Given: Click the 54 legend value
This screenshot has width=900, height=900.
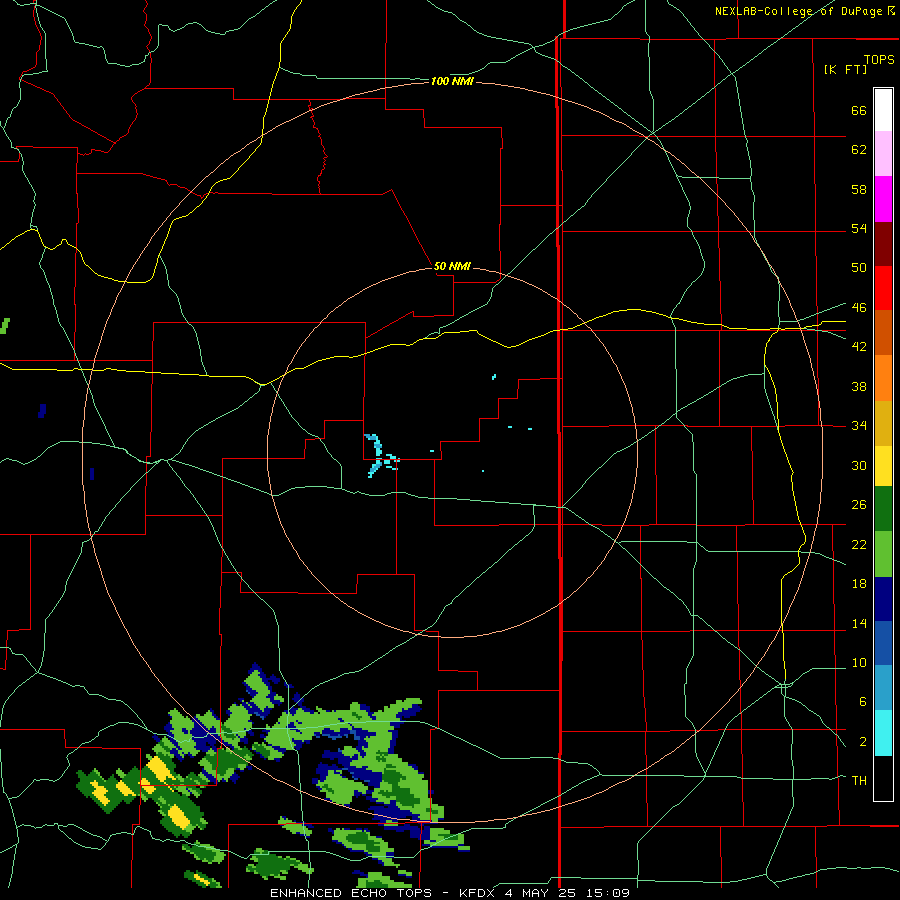Looking at the screenshot, I should 859,228.
